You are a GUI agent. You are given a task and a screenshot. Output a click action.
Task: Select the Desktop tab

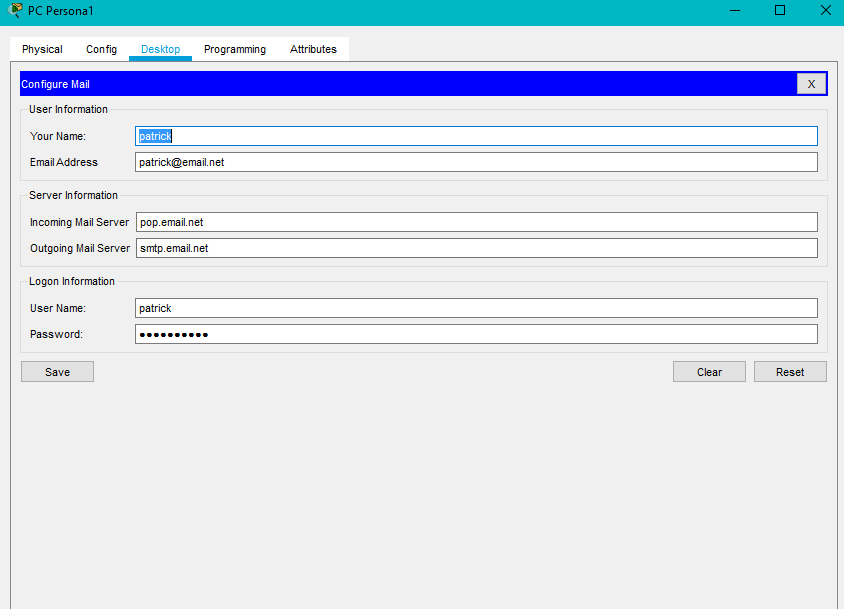click(x=160, y=49)
